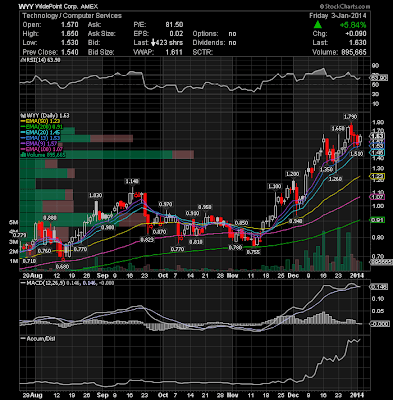Select the Dividends label

209,43
